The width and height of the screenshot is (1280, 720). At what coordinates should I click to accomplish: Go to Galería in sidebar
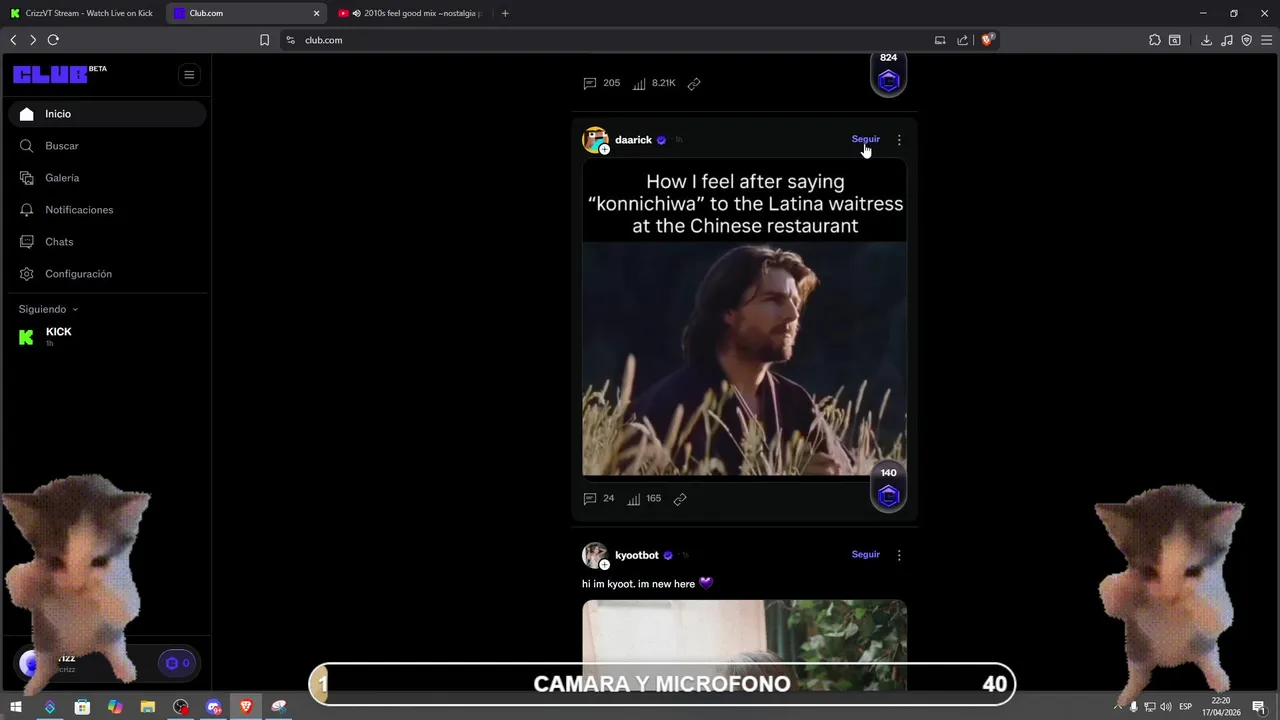(107, 178)
